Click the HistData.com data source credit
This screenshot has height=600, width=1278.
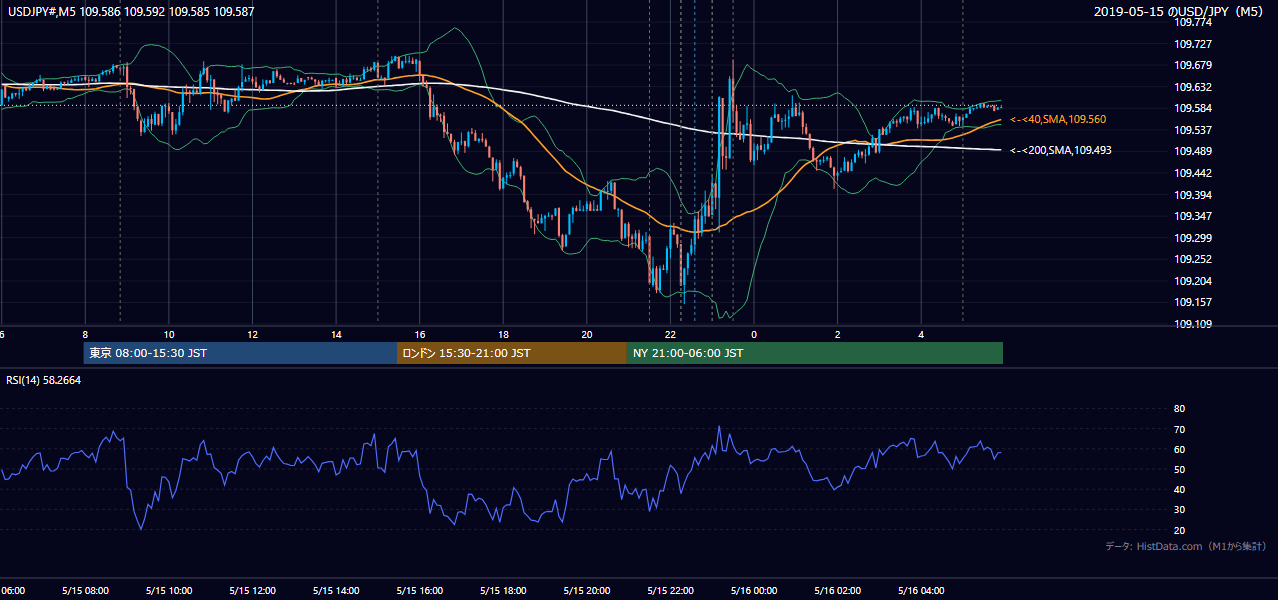coord(1185,546)
